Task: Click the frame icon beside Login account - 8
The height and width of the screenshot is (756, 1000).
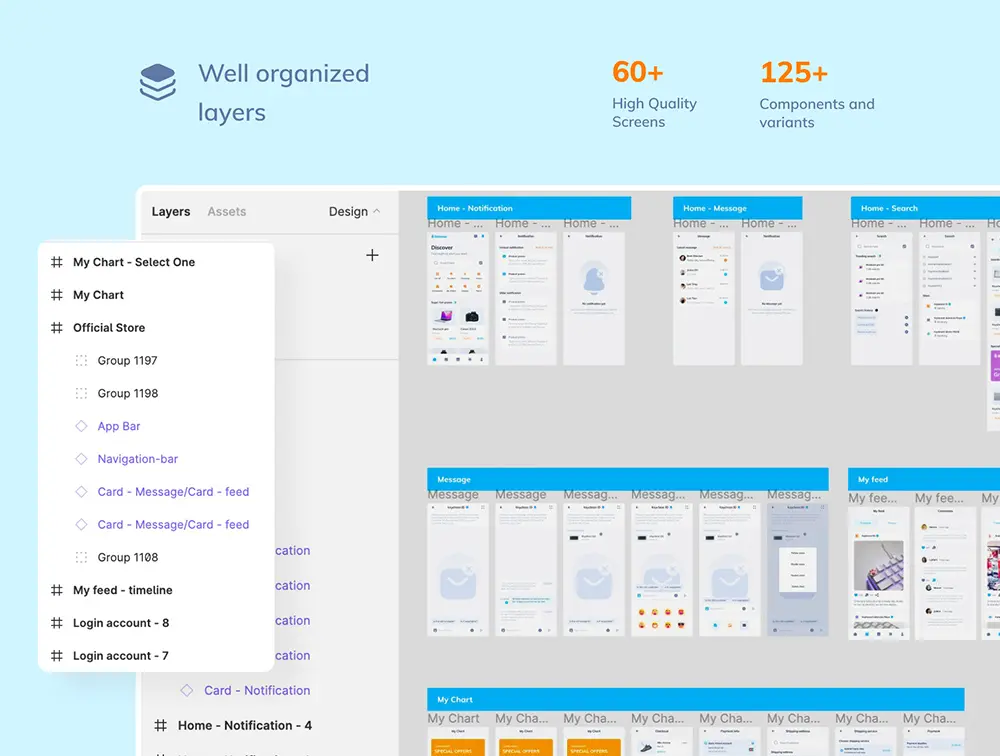Action: coord(57,623)
